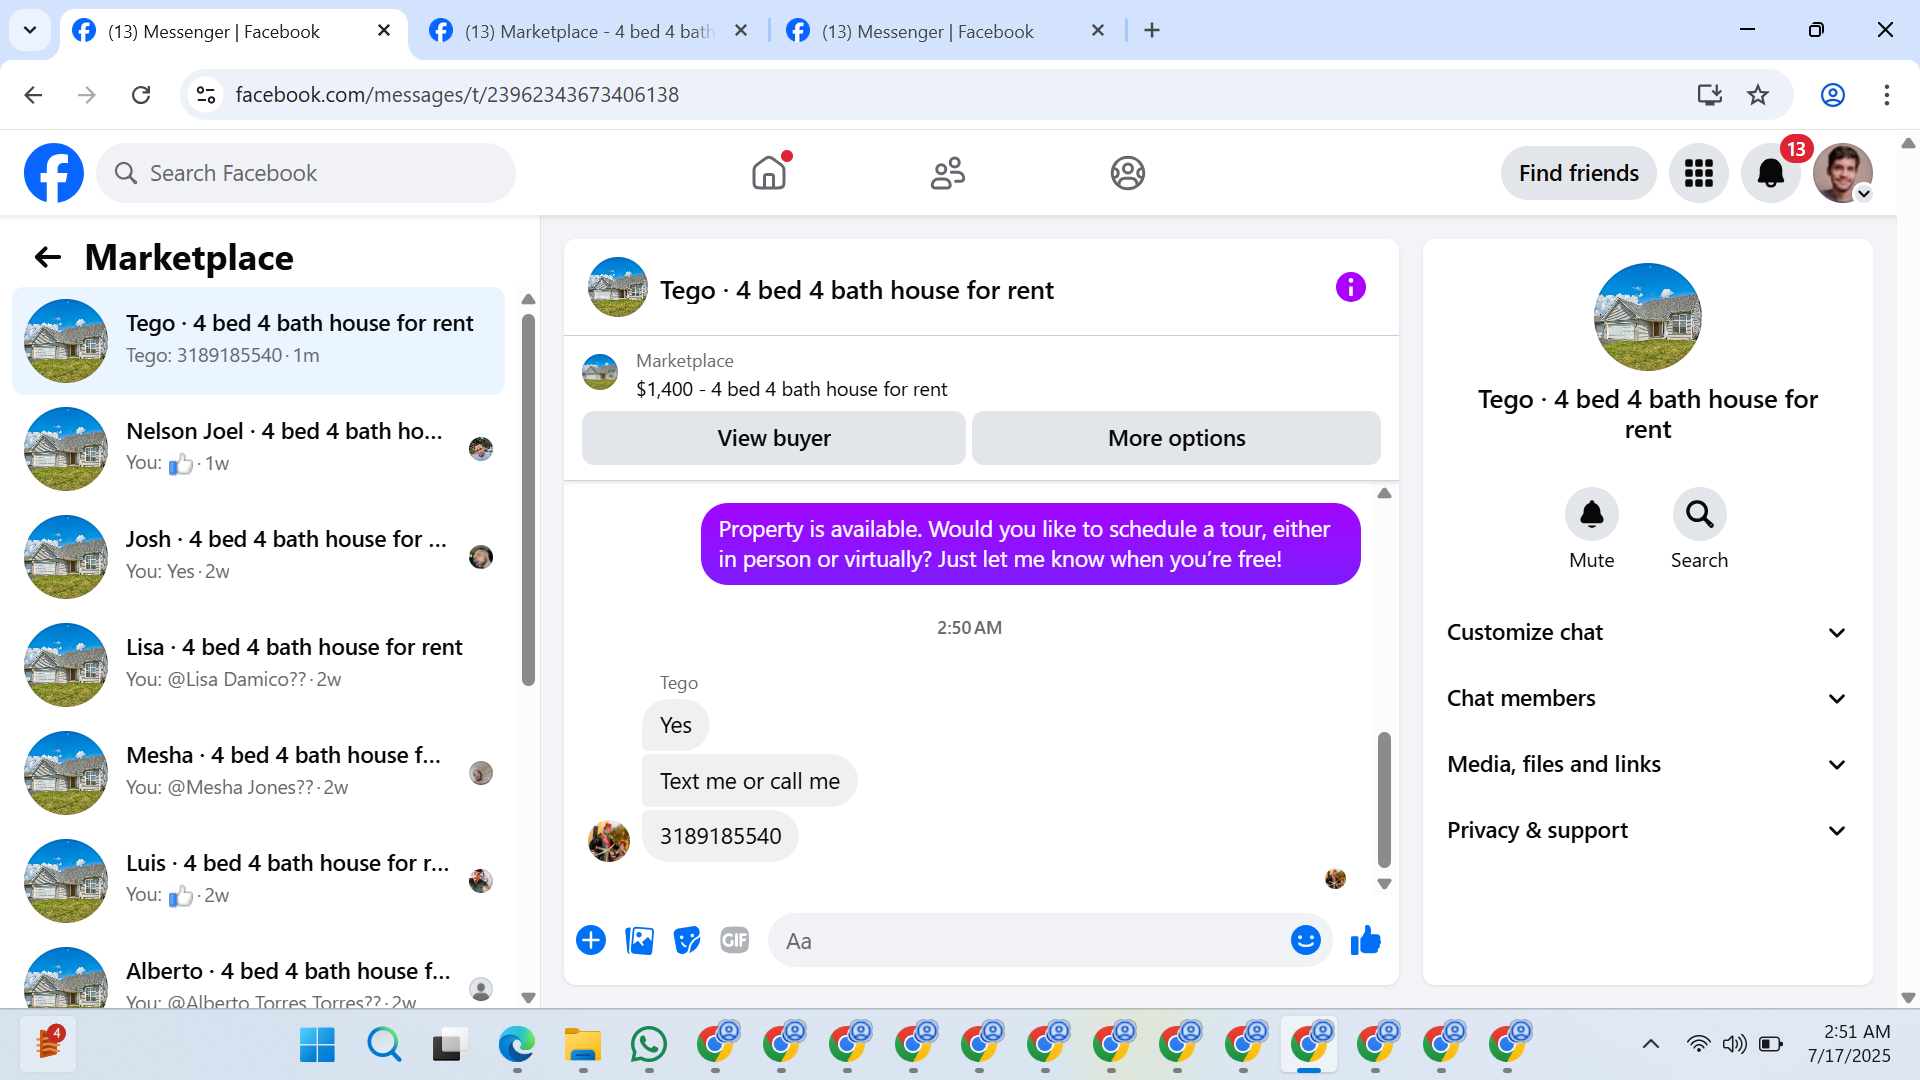Open the Facebook menu grid icon
1920x1080 pixels.
coord(1698,173)
